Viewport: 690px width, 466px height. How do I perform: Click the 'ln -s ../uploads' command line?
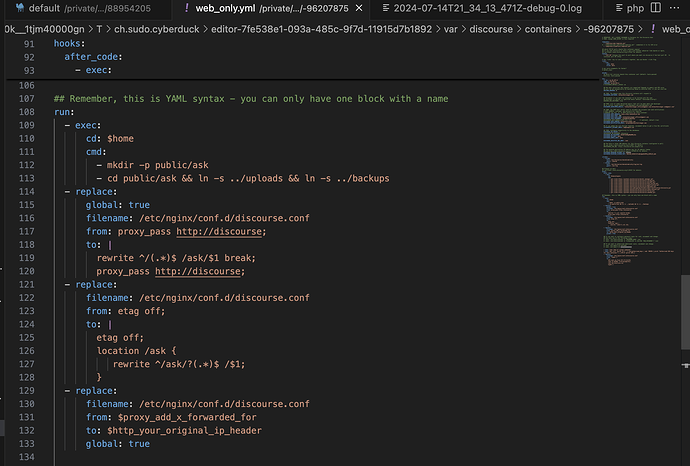click(242, 178)
